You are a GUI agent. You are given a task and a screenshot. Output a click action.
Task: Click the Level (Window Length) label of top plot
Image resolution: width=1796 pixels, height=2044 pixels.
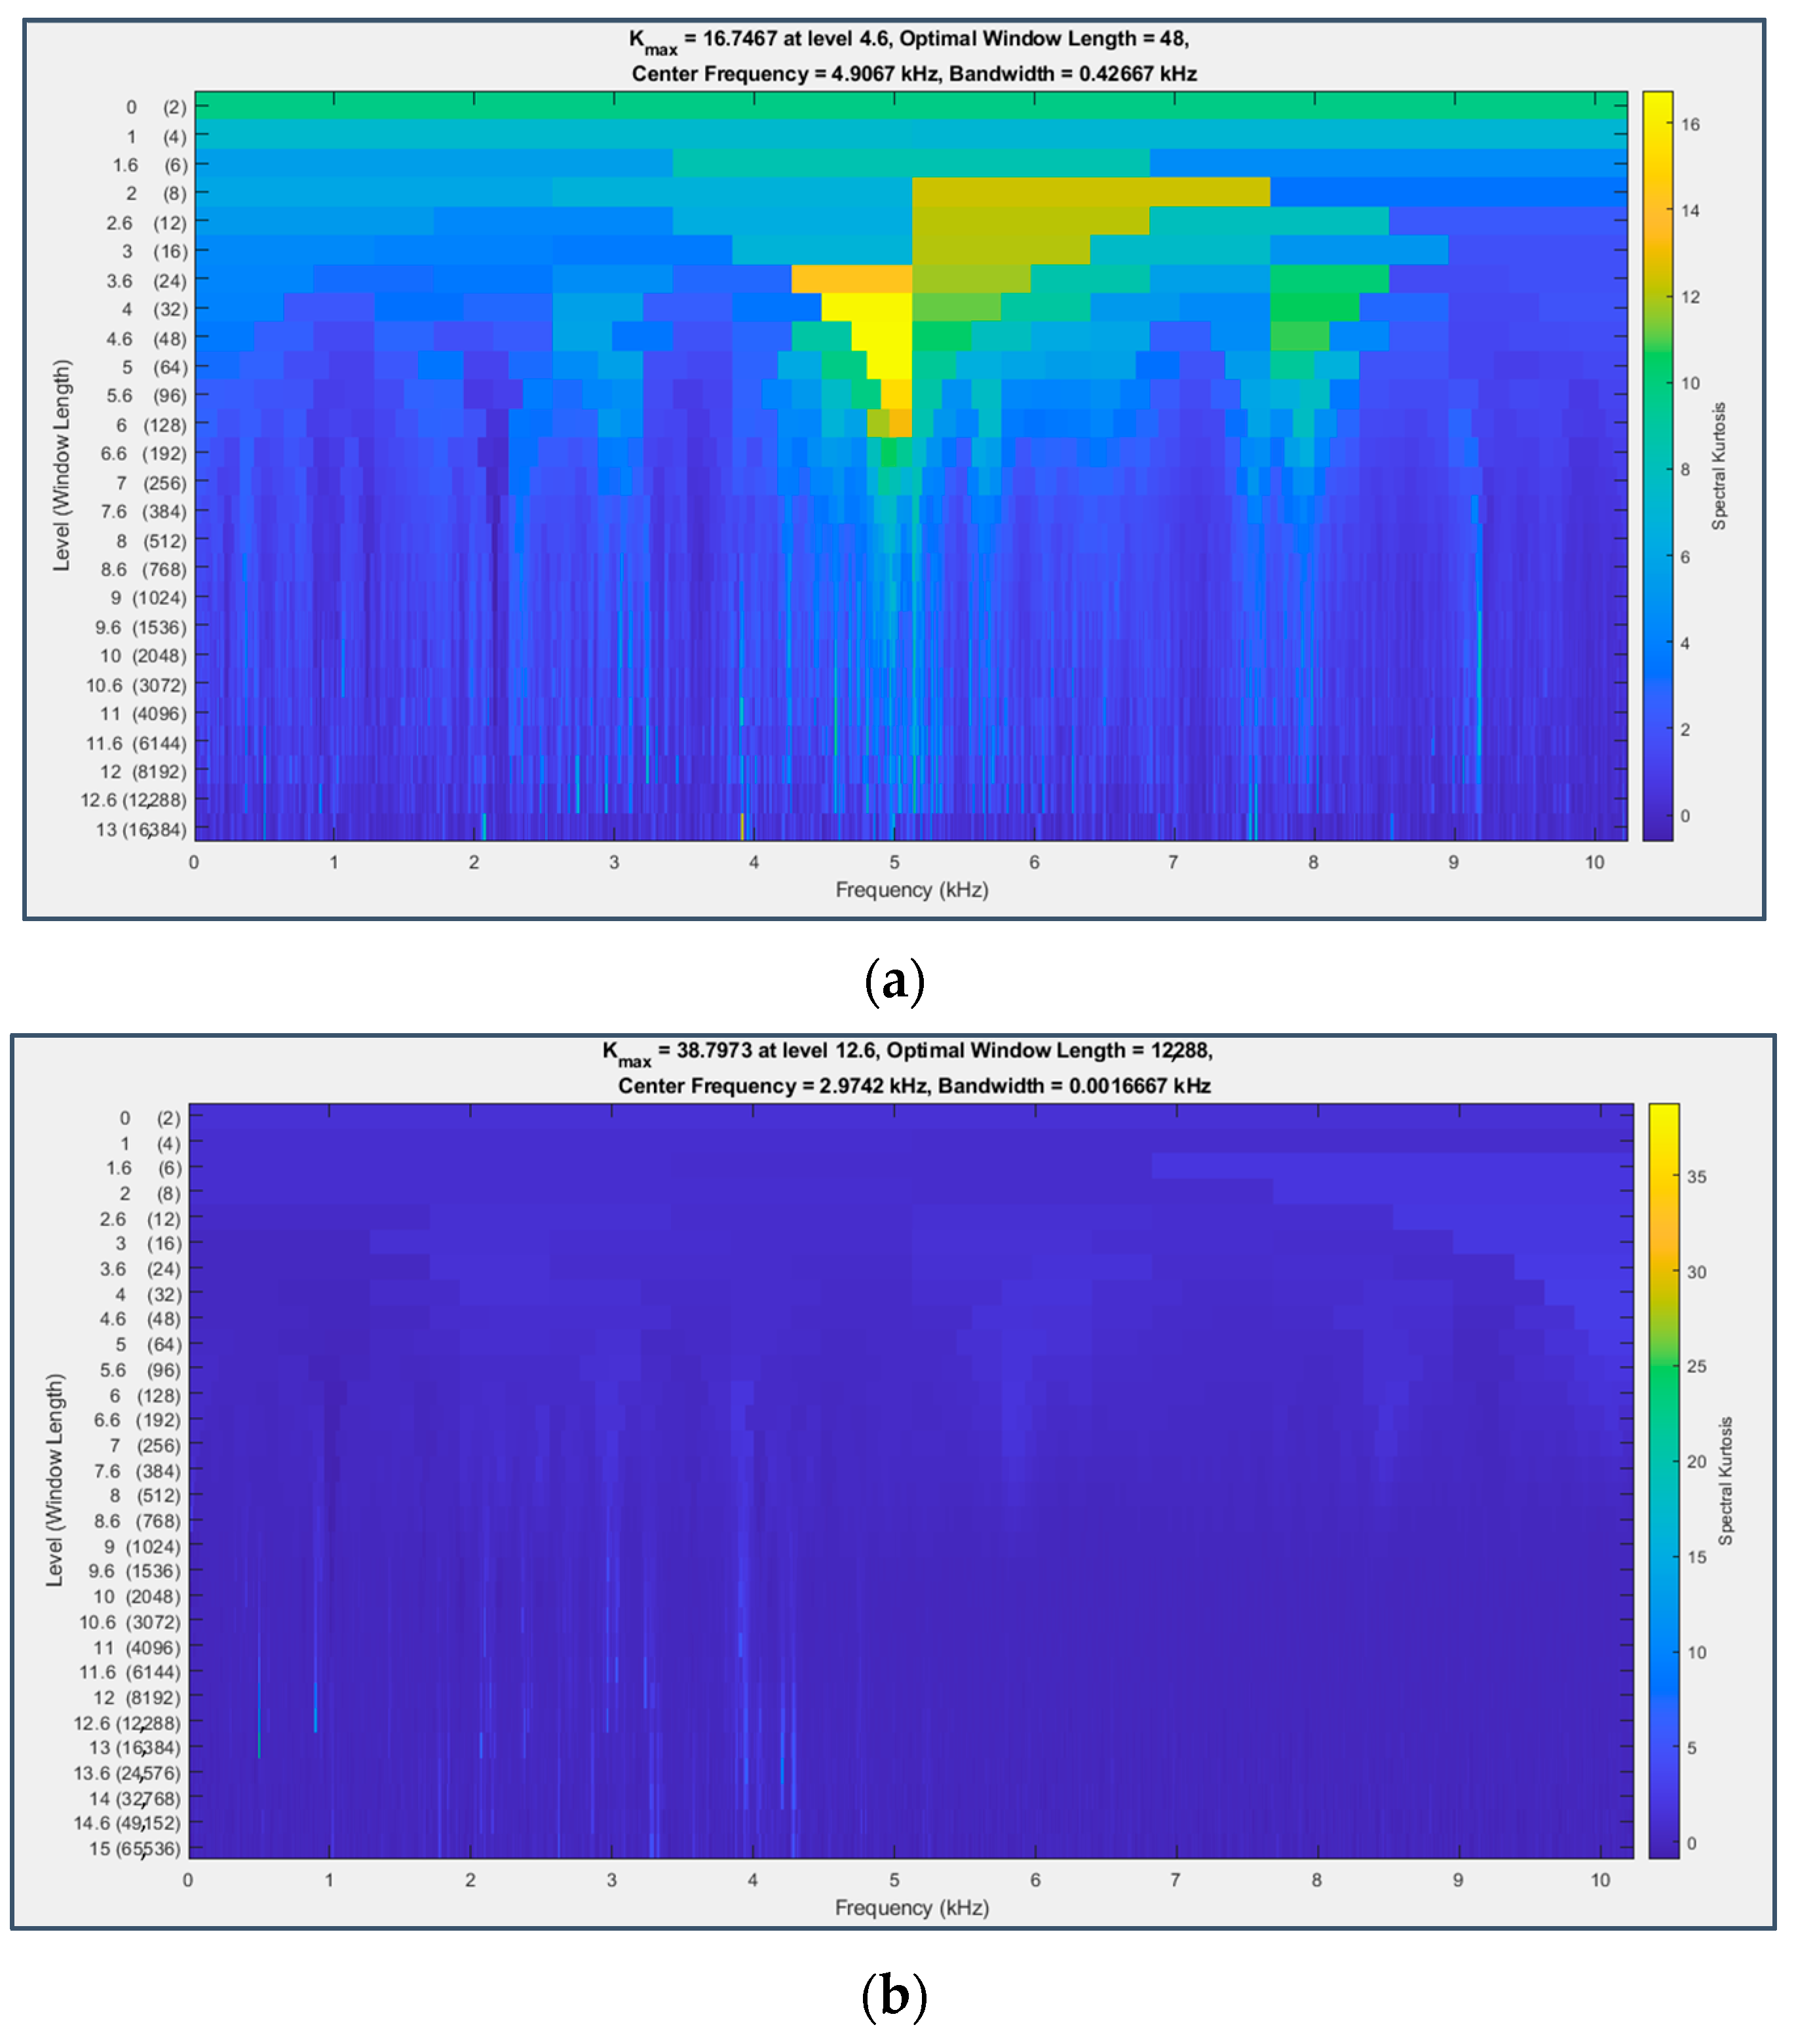(62, 465)
